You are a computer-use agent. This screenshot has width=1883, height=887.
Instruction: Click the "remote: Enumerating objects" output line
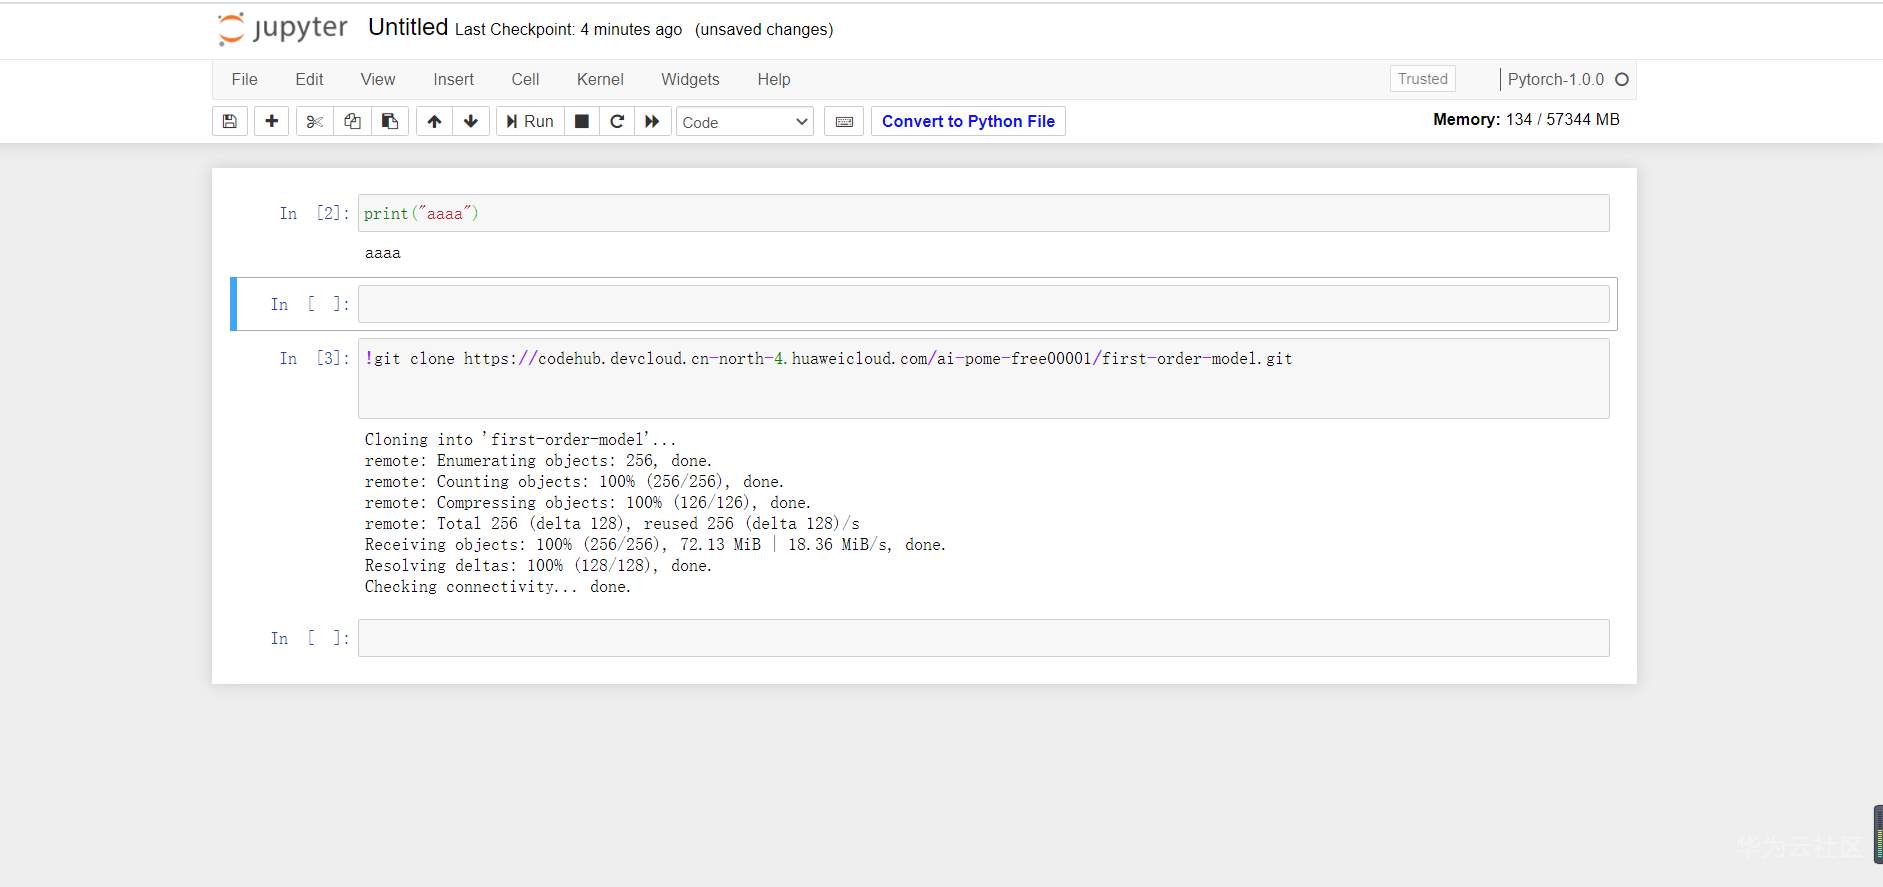coord(538,461)
